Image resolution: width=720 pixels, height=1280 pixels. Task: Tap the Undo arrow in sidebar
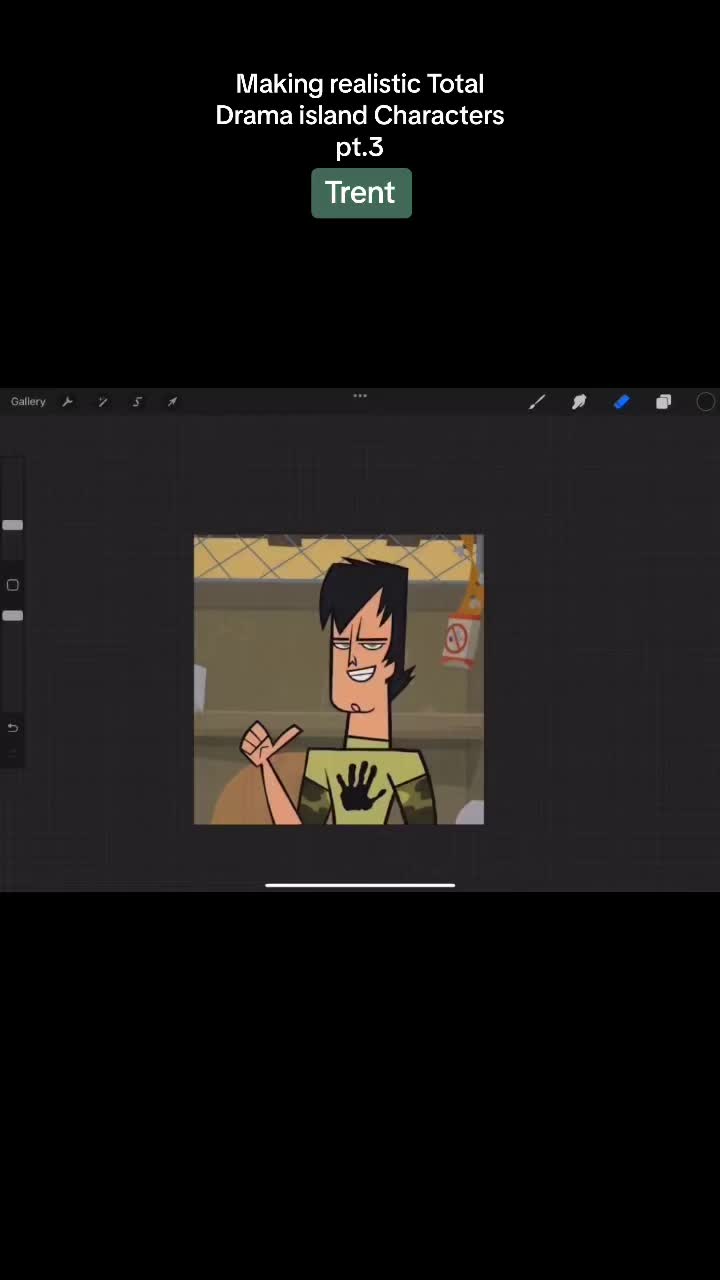click(x=13, y=727)
